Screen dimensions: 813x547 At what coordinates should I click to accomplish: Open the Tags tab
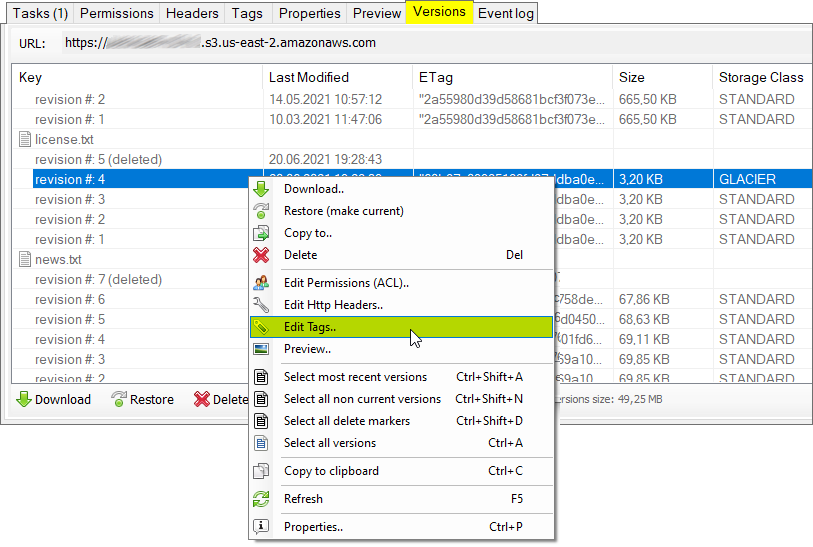247,13
